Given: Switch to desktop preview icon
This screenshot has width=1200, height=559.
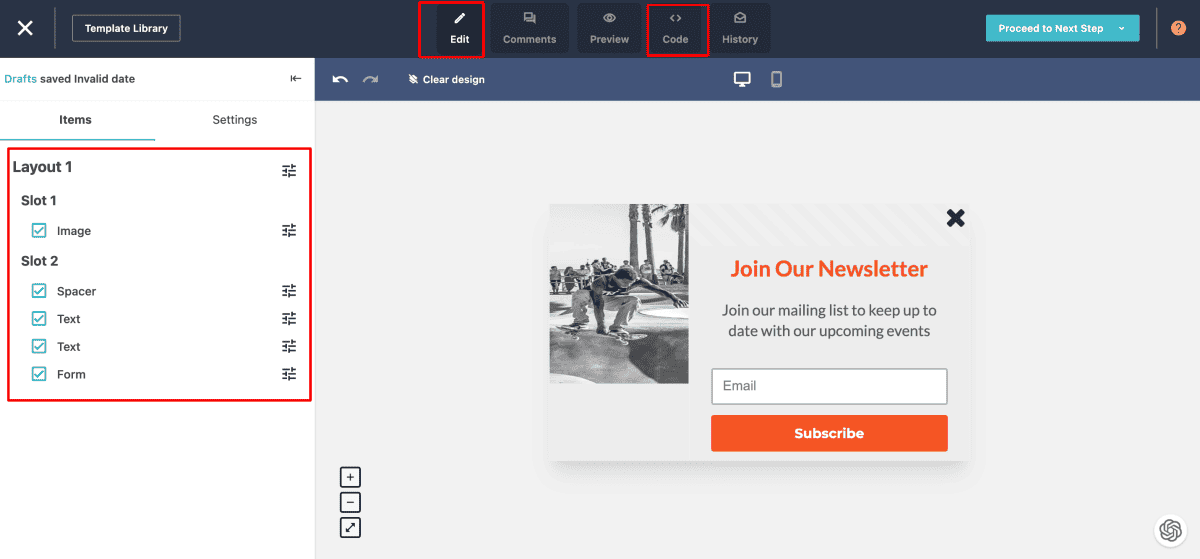Looking at the screenshot, I should (742, 79).
